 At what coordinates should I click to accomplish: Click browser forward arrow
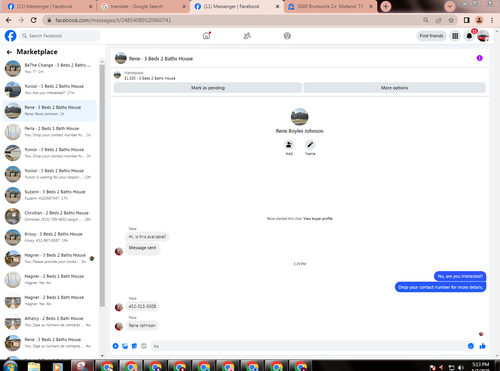(x=21, y=20)
